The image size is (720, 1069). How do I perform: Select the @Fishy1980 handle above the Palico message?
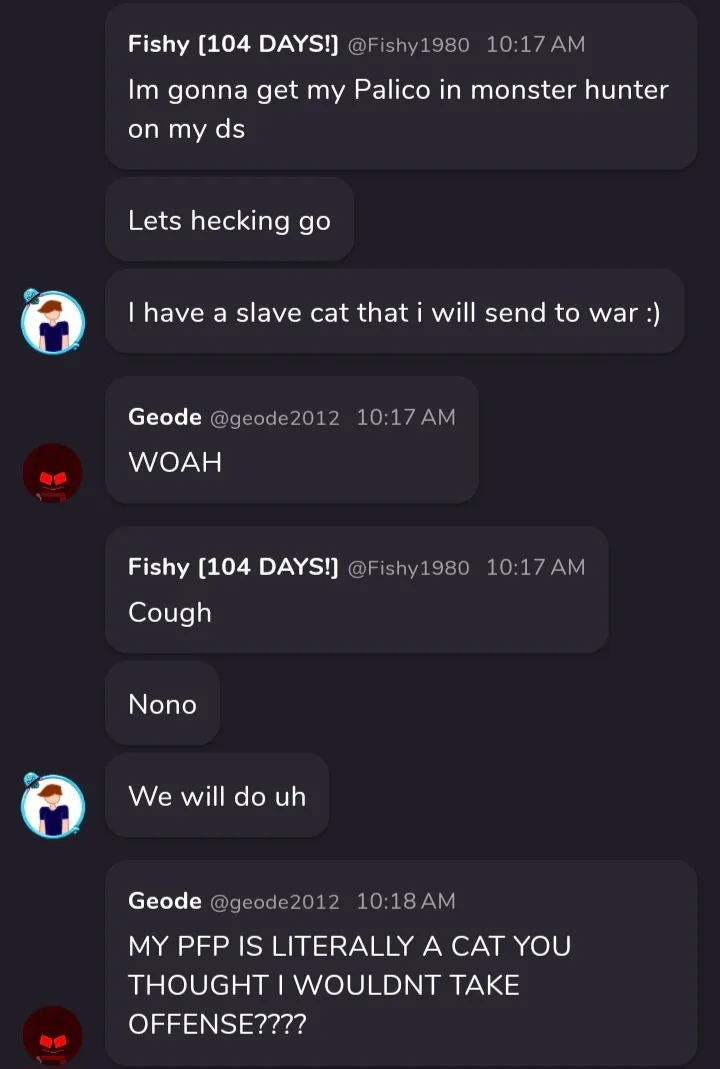[408, 44]
